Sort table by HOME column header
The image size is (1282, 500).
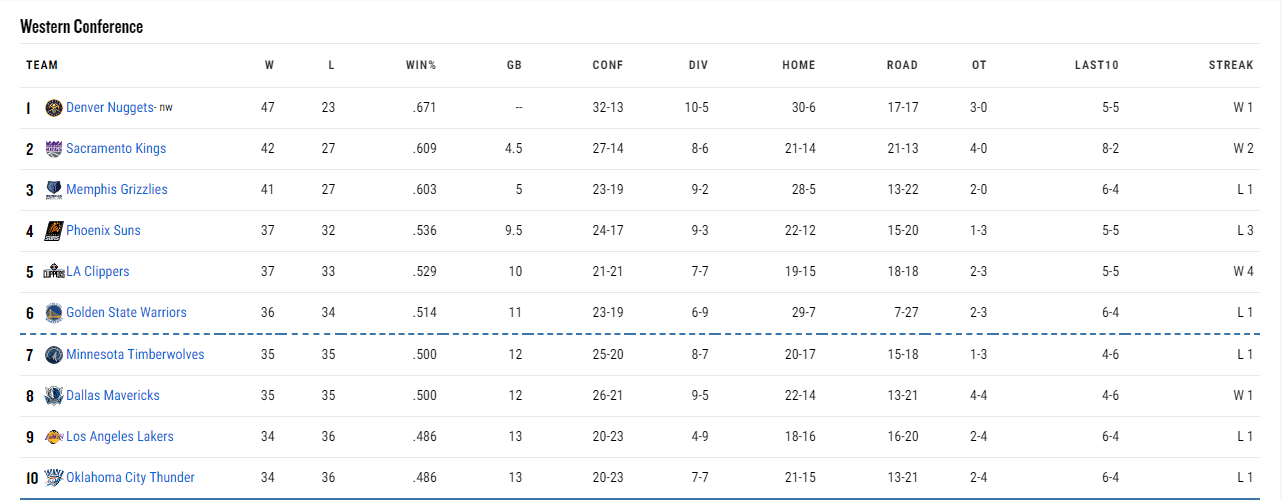pos(799,65)
